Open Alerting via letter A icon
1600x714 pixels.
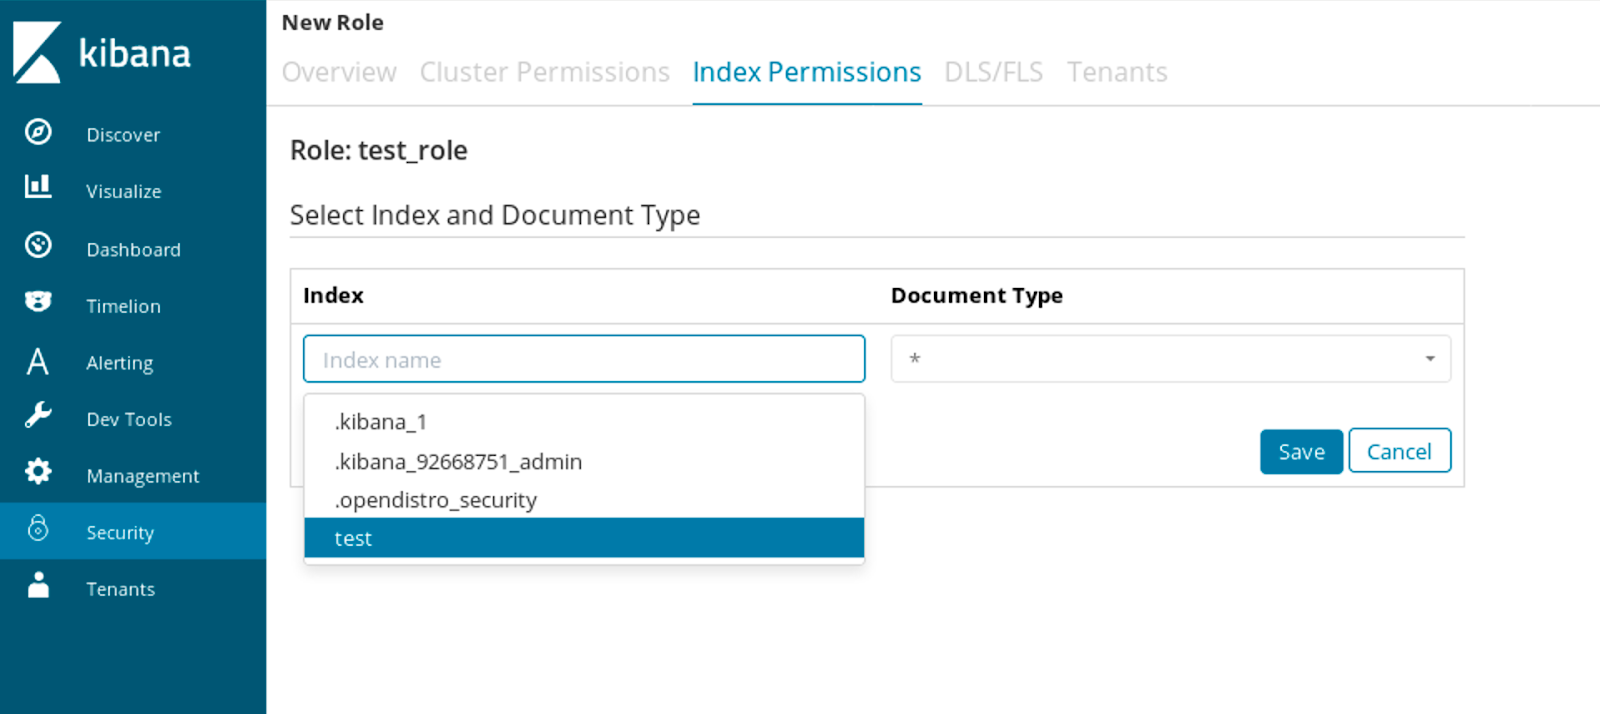click(x=38, y=361)
